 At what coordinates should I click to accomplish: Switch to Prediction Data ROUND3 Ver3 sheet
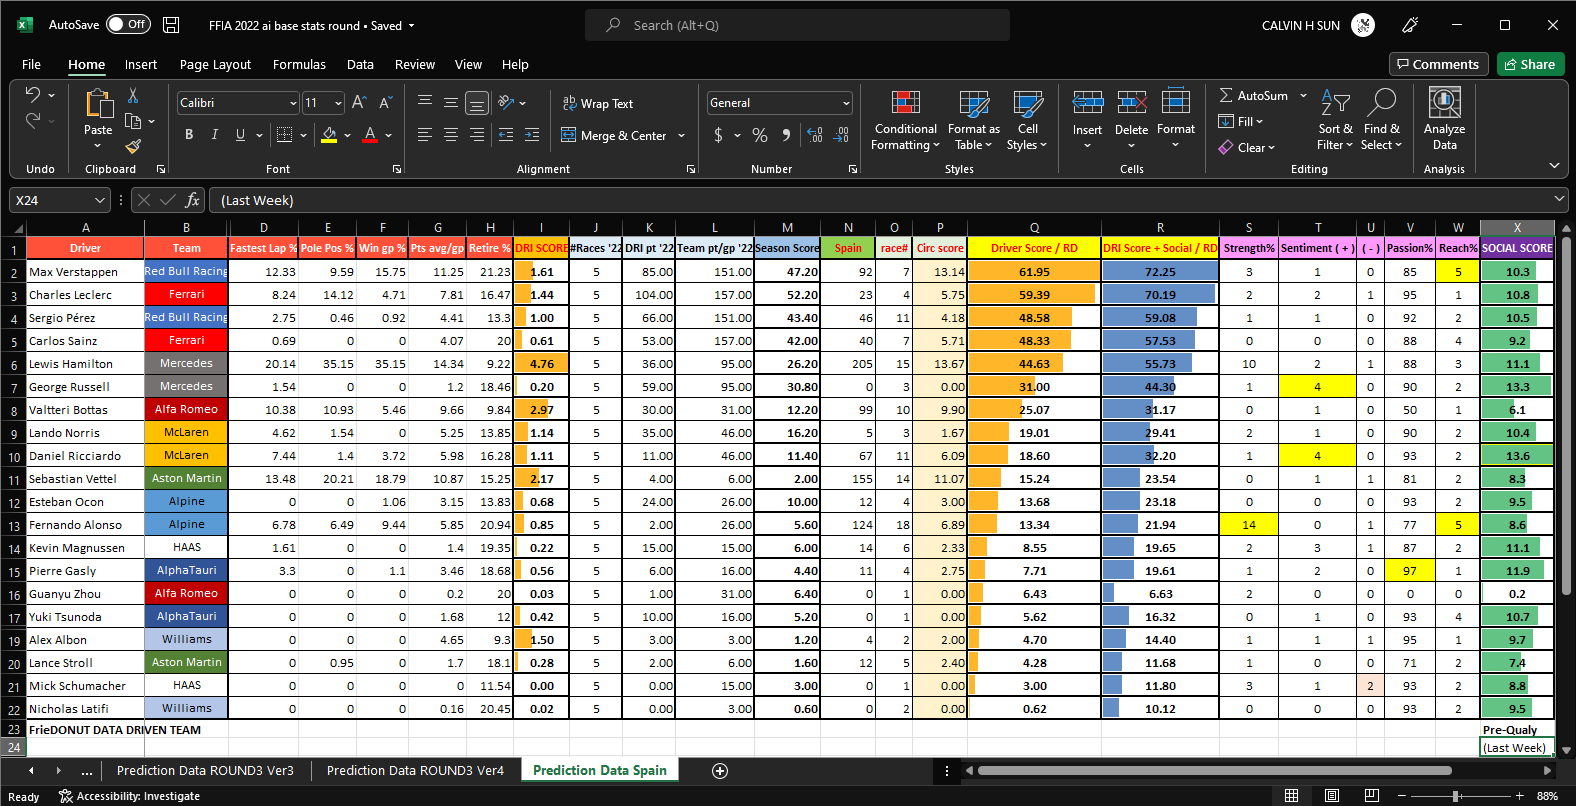[205, 770]
